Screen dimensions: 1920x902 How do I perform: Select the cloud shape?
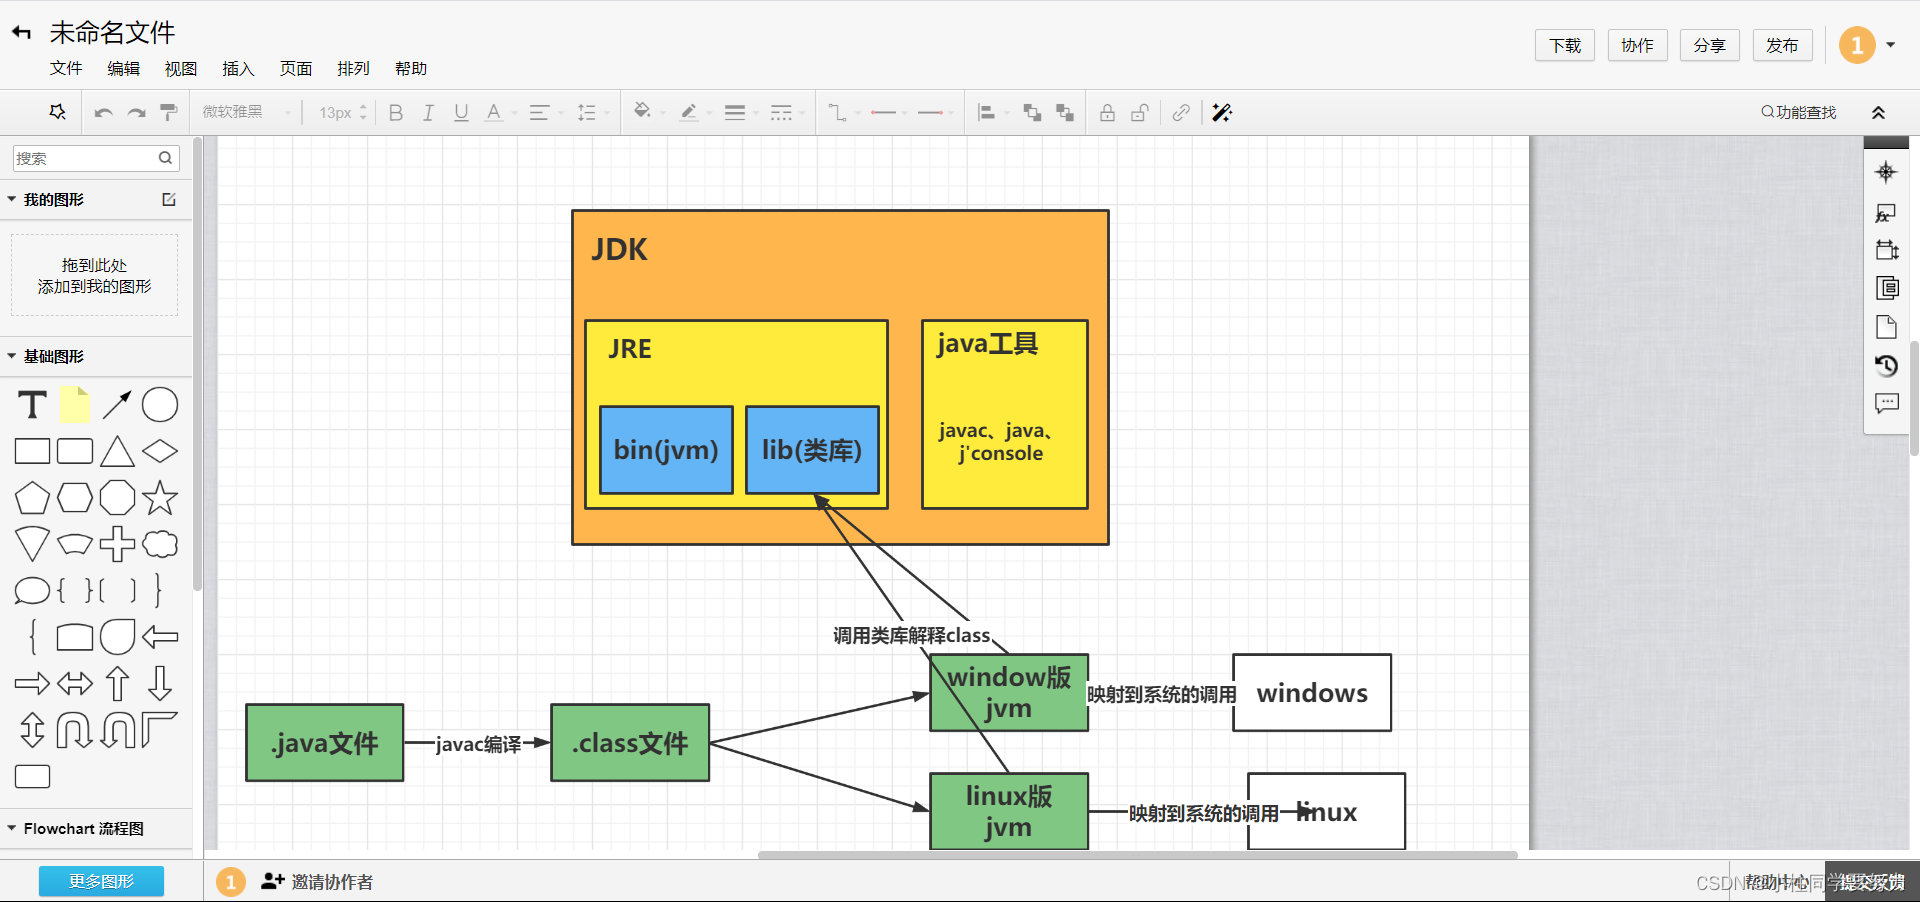coord(160,544)
